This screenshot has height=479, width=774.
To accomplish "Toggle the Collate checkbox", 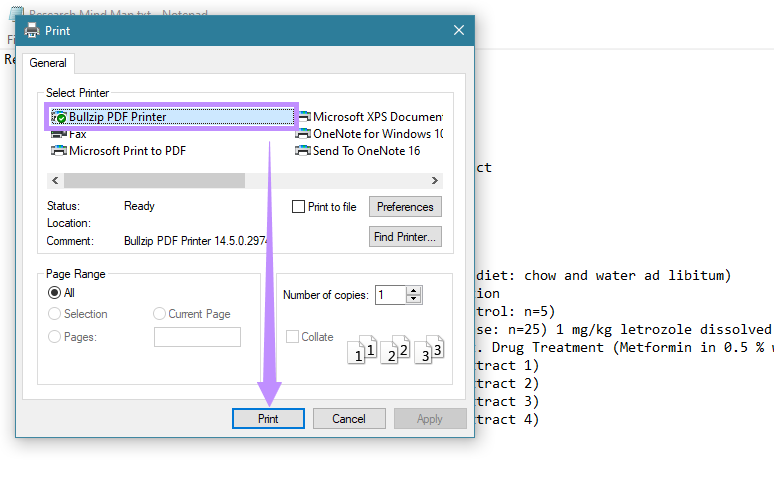I will [x=292, y=337].
